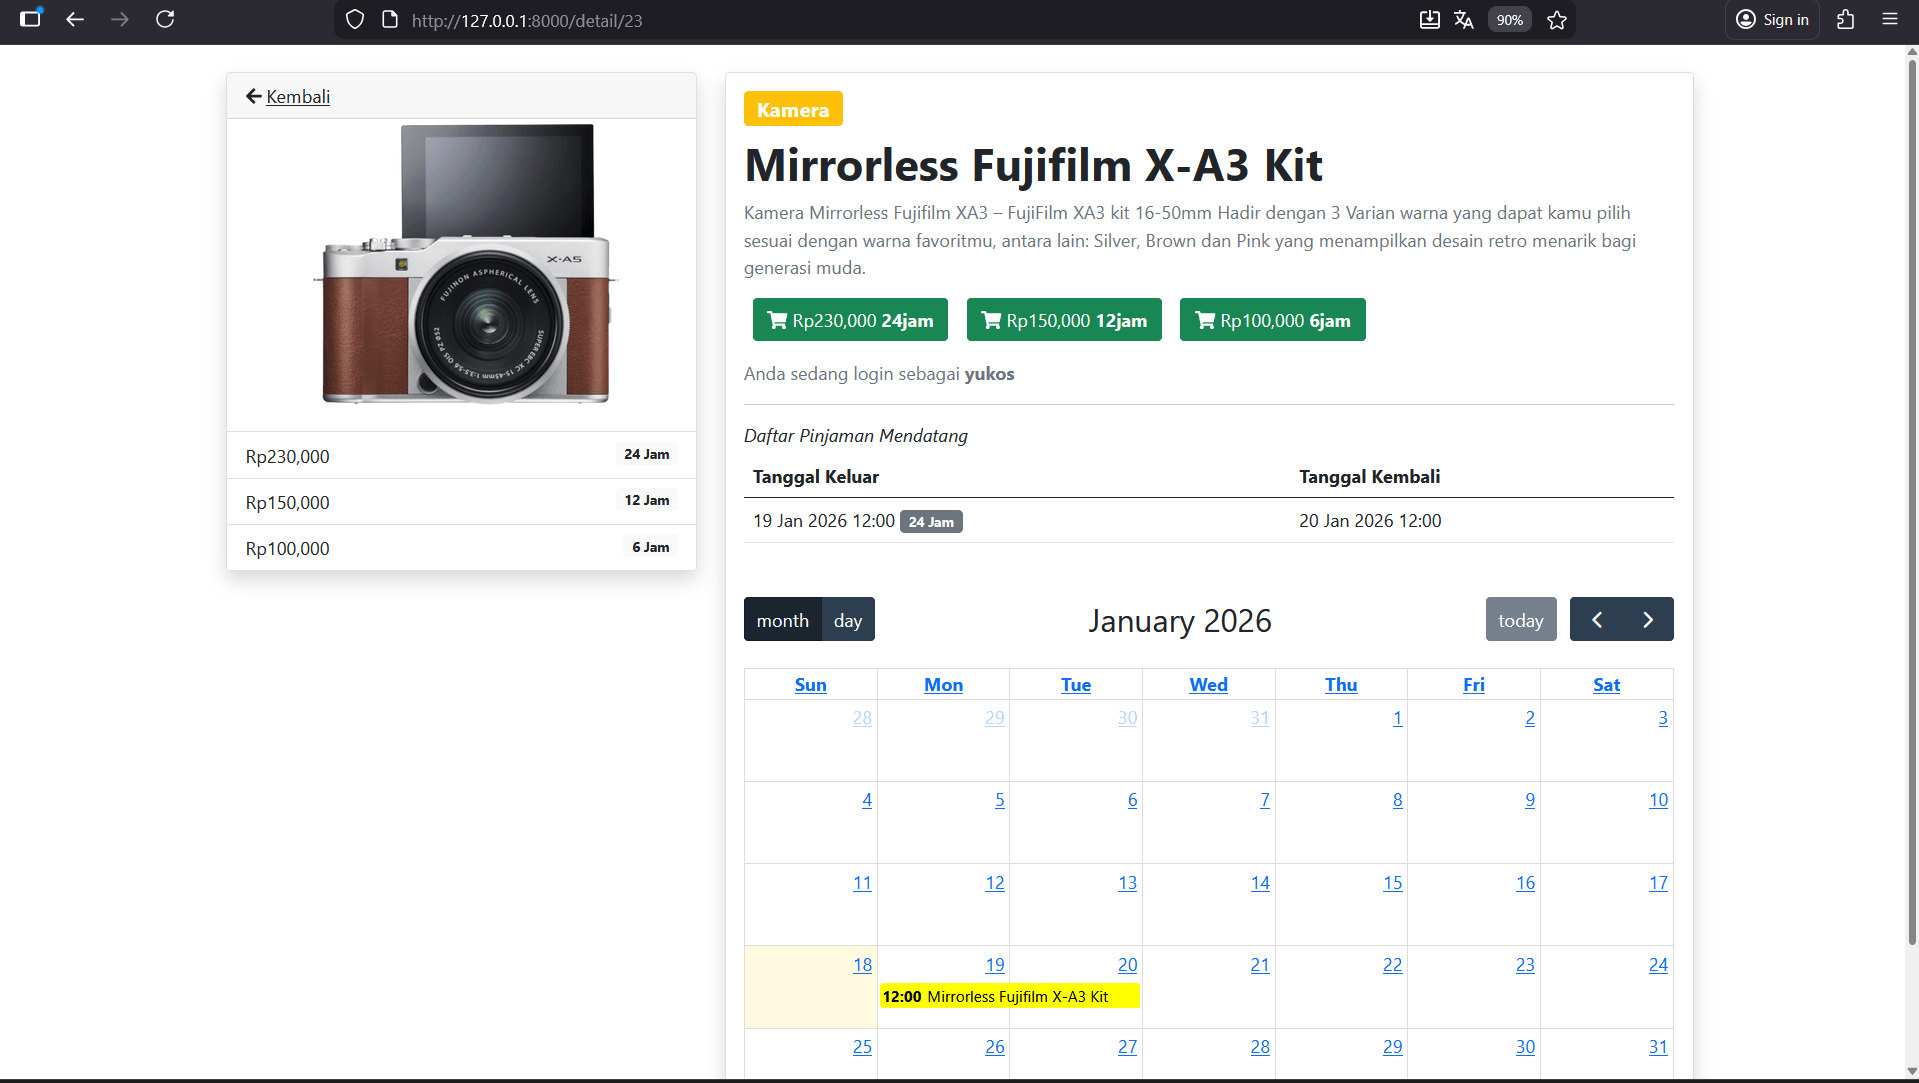Image resolution: width=1919 pixels, height=1083 pixels.
Task: Click the Kamera category badge
Action: pyautogui.click(x=793, y=109)
